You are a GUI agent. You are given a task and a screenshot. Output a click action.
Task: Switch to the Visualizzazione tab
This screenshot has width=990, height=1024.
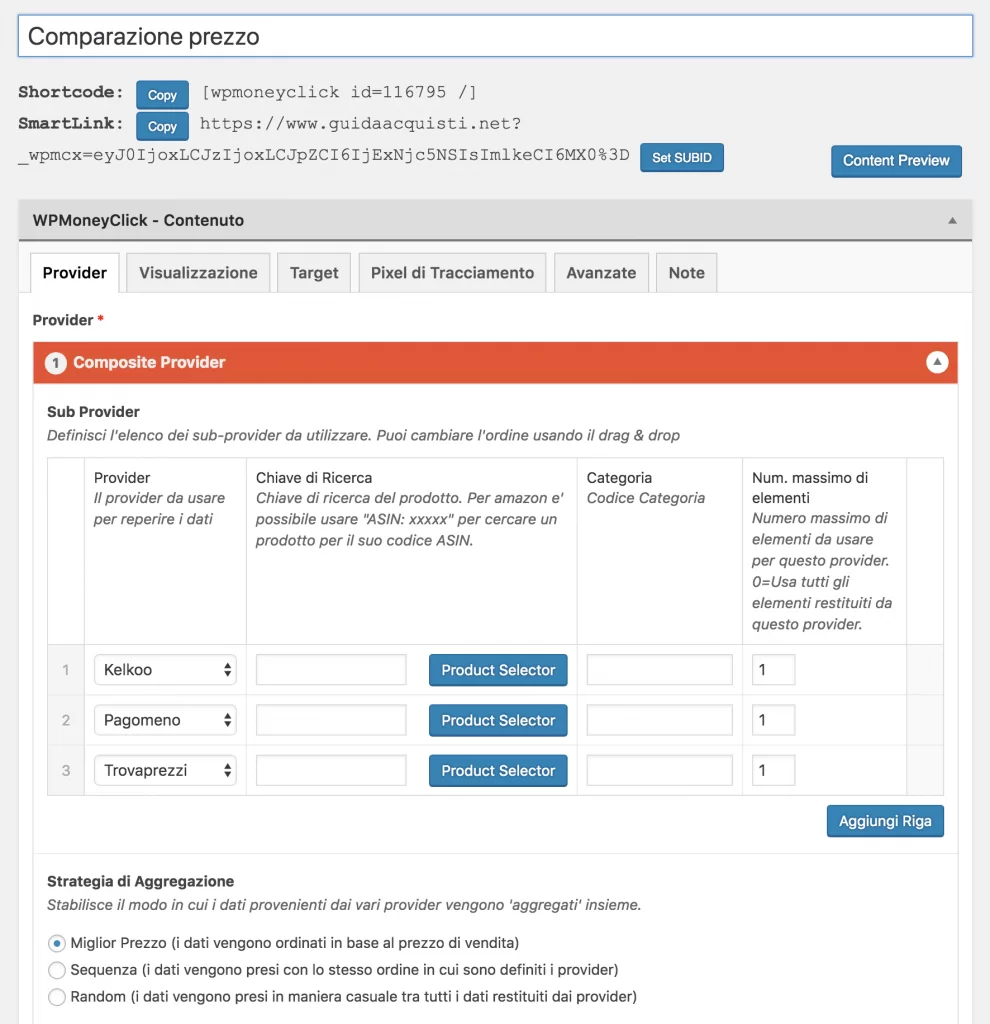tap(198, 272)
